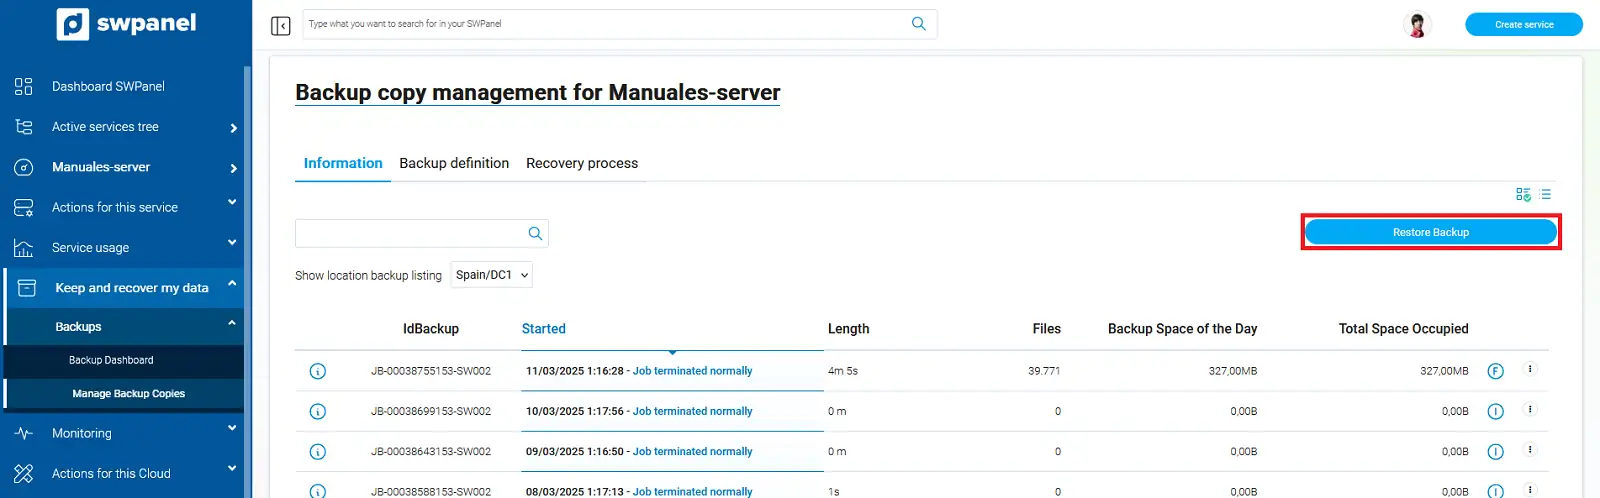The image size is (1600, 498).
Task: Switch to the Backup definition tab
Action: [454, 163]
